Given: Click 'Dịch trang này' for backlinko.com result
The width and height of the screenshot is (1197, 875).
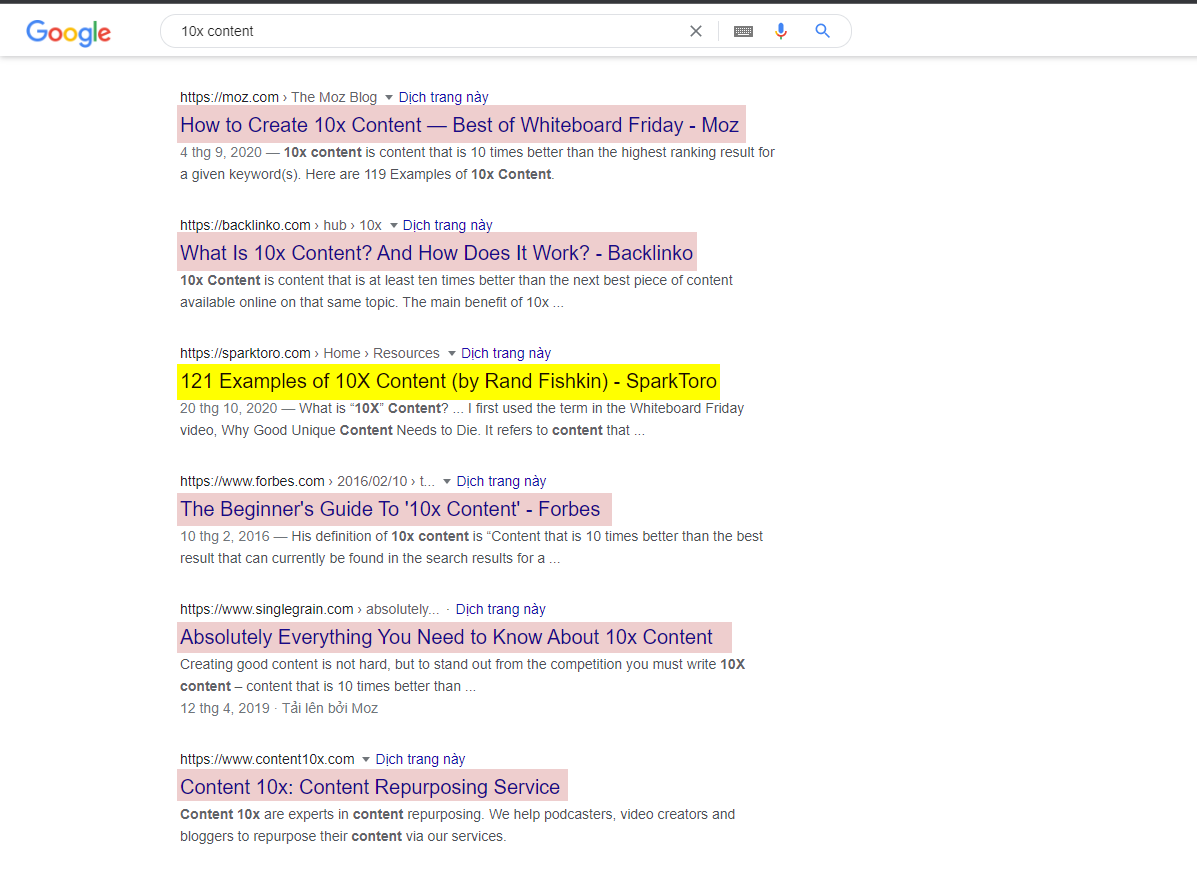Looking at the screenshot, I should click(x=447, y=225).
